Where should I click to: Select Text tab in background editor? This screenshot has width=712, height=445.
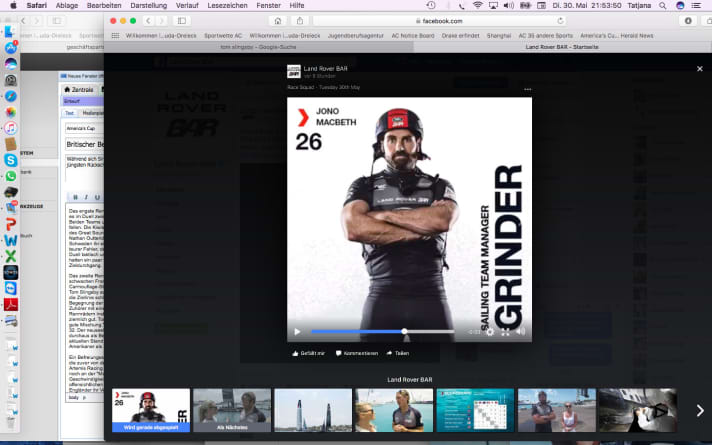pyautogui.click(x=69, y=113)
